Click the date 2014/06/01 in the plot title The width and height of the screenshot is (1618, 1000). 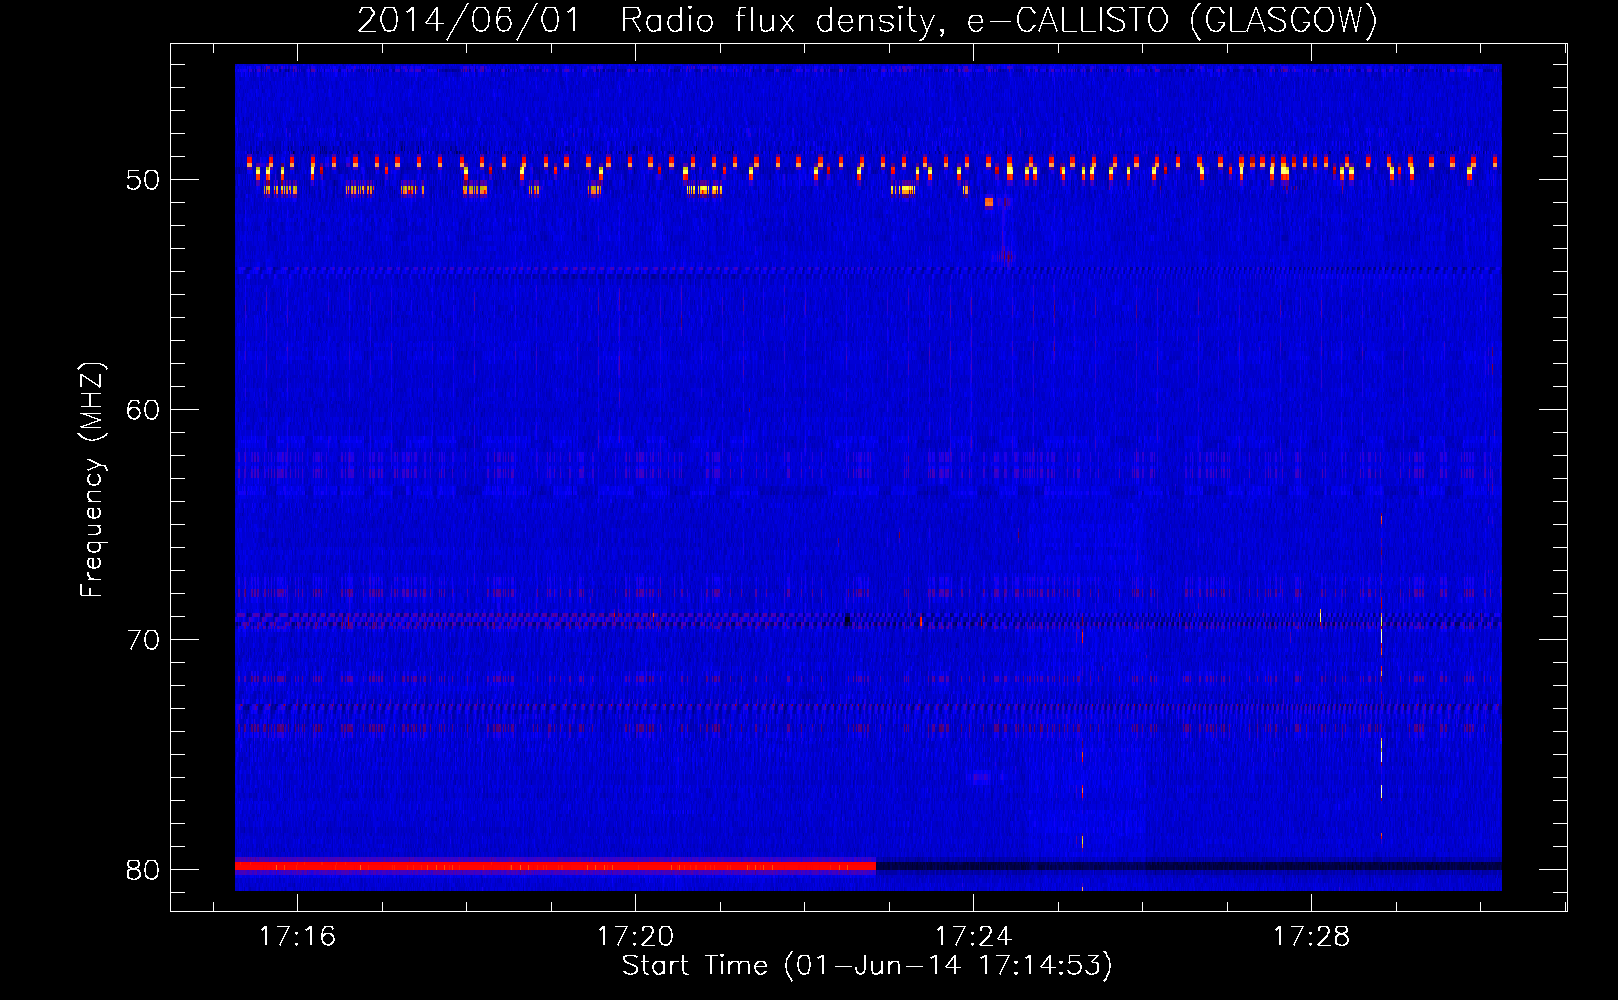pyautogui.click(x=468, y=21)
